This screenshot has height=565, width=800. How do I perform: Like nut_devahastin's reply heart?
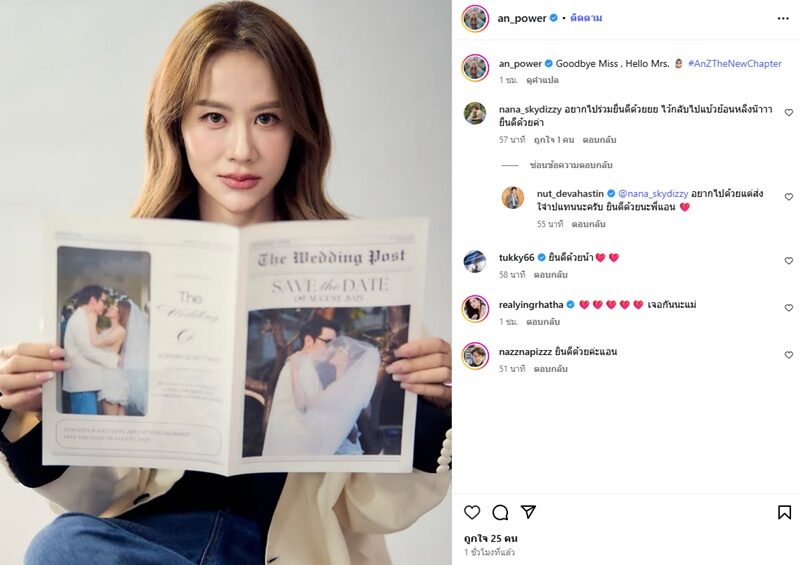pos(789,196)
